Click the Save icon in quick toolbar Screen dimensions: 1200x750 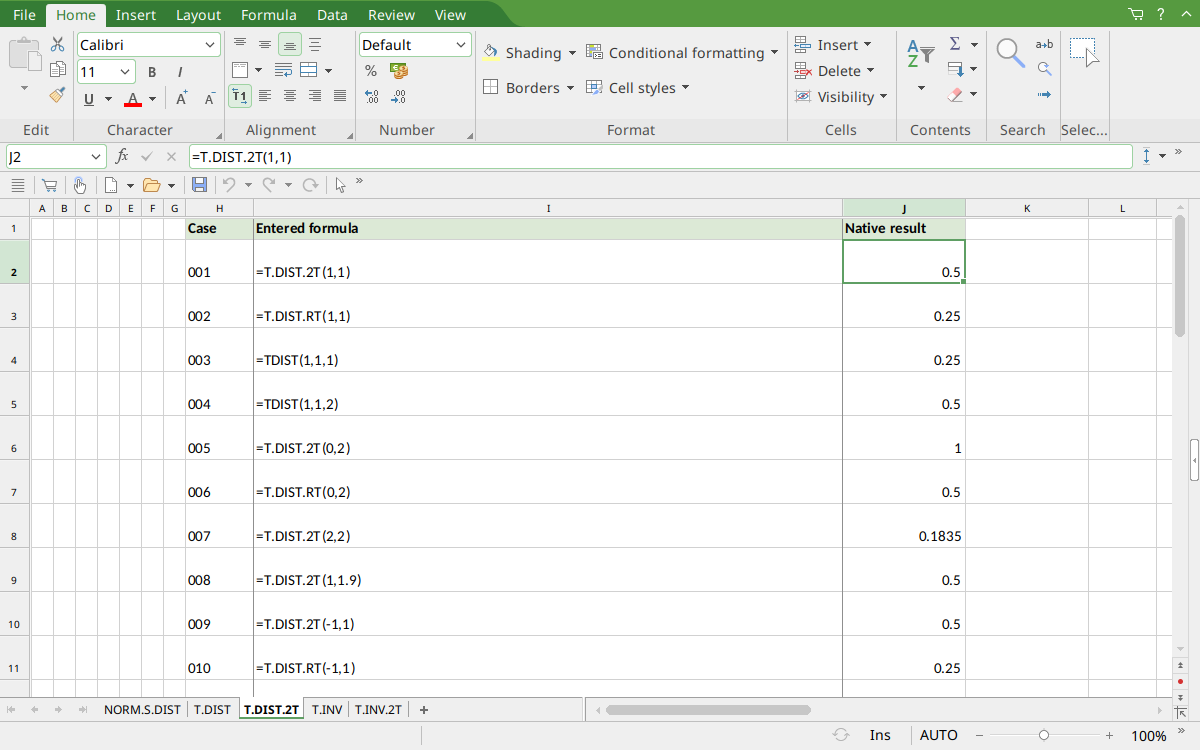199,185
